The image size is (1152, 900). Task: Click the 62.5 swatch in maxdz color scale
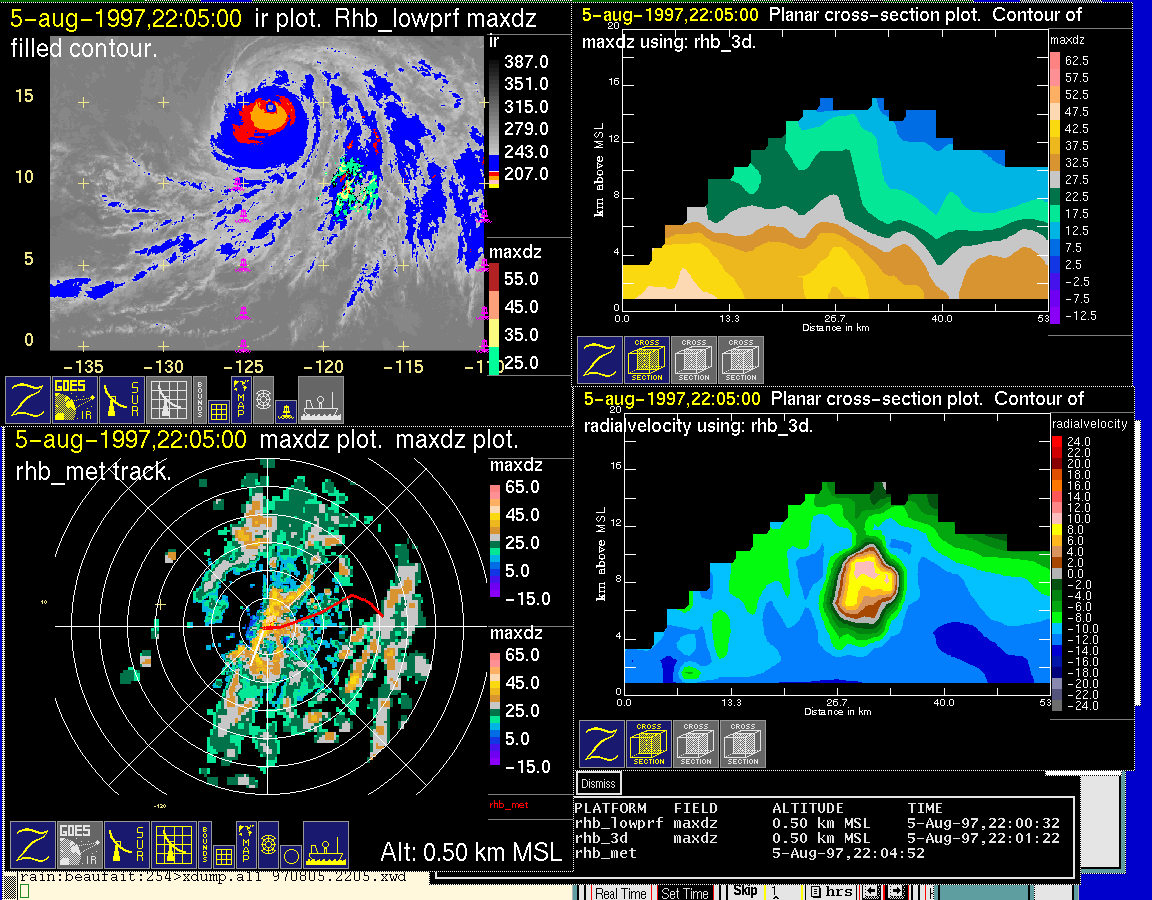pos(1054,61)
